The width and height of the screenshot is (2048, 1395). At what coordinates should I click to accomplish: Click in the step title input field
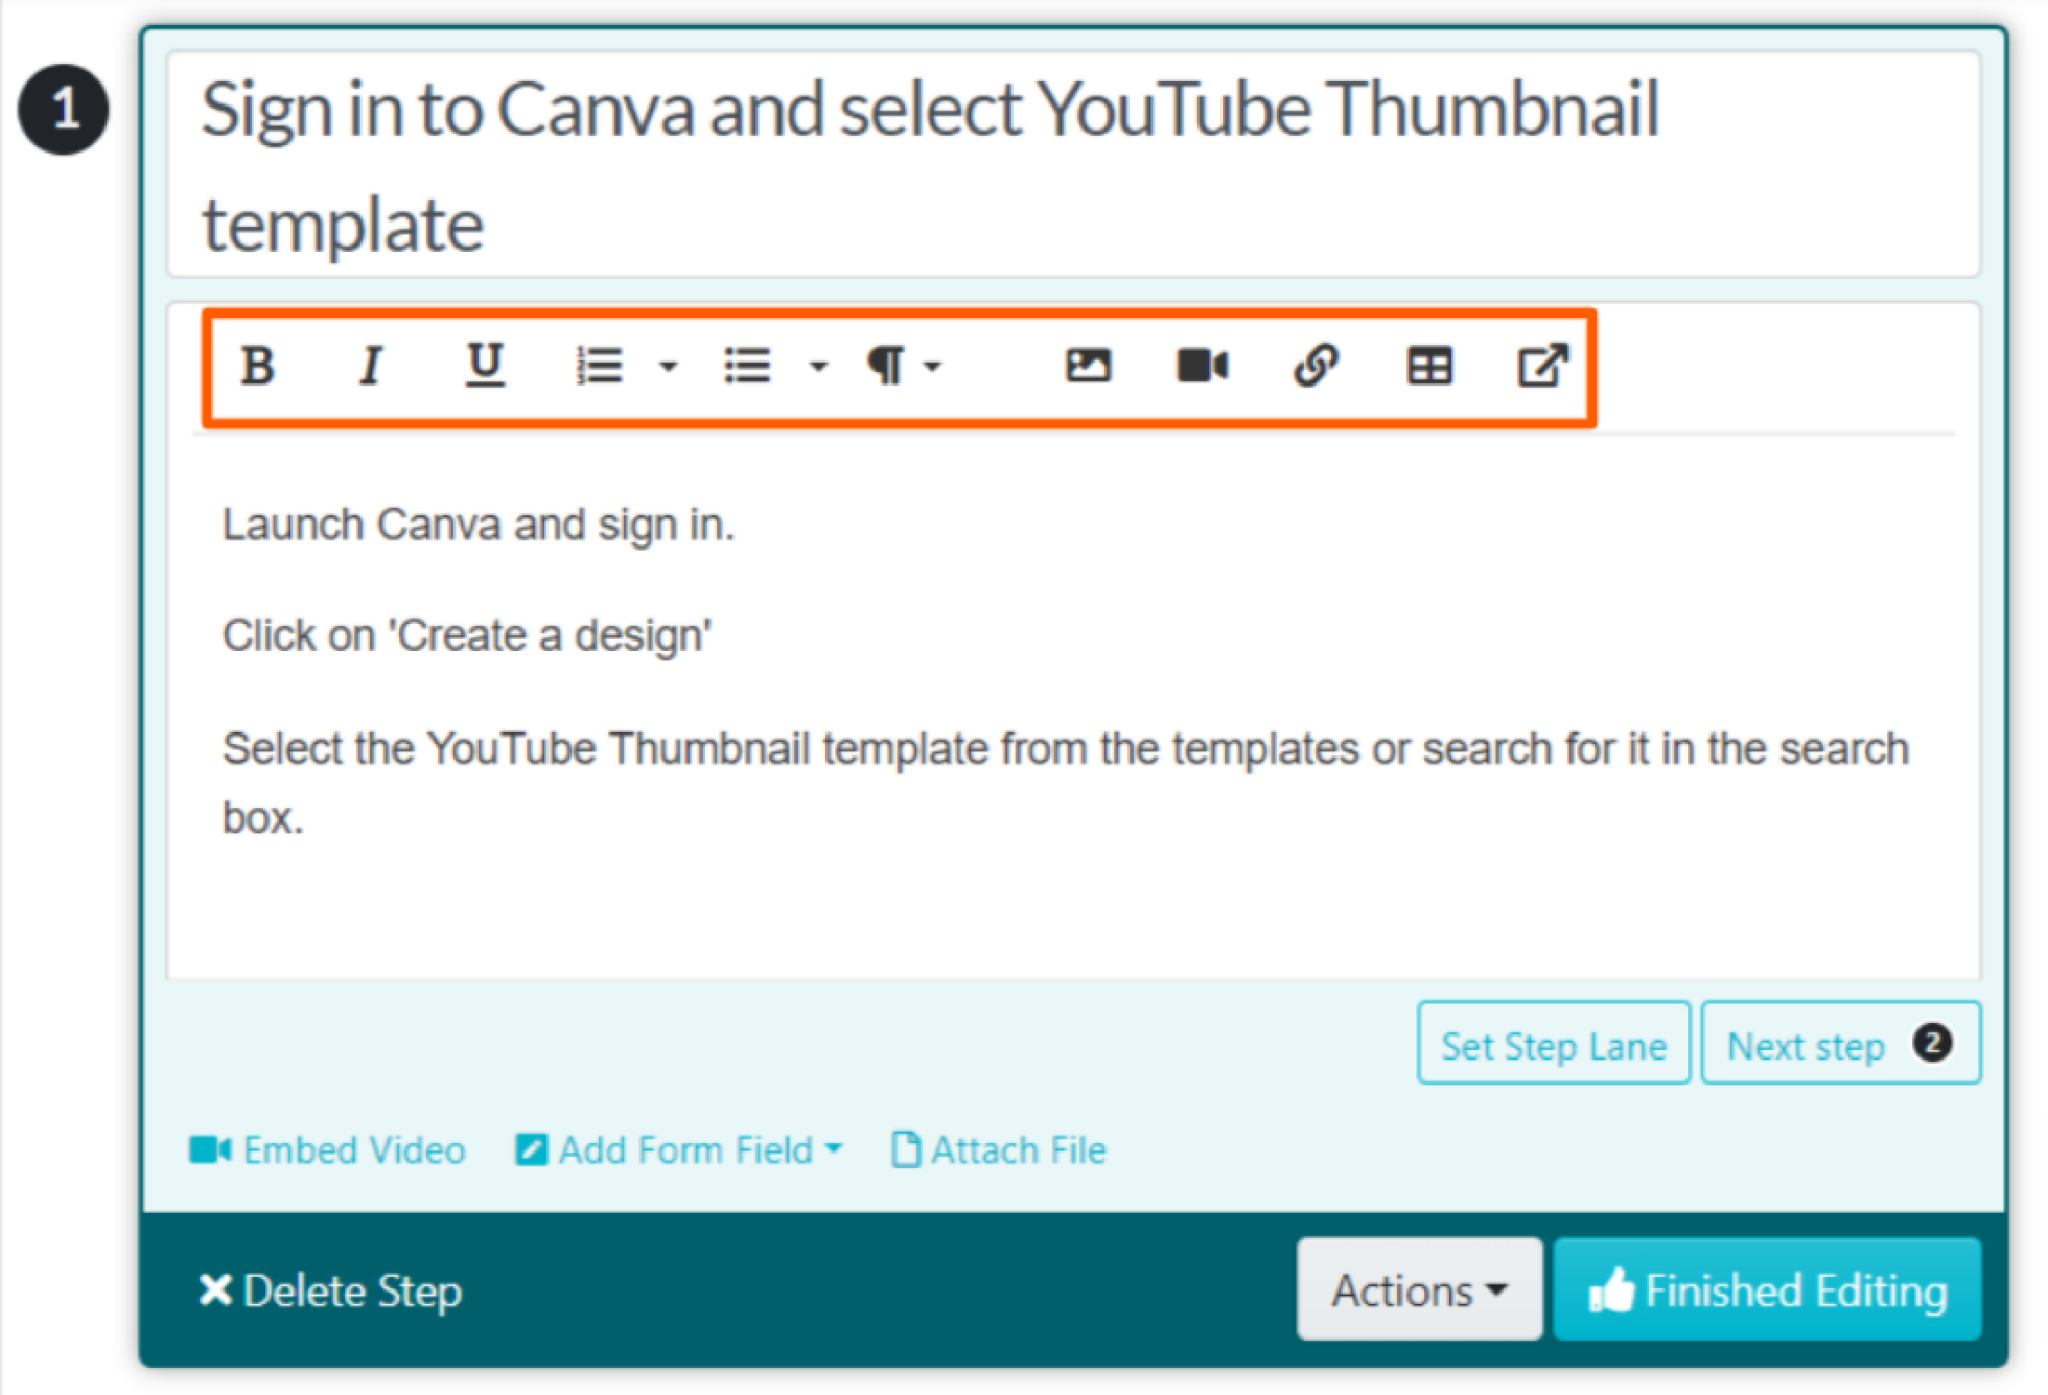click(x=1070, y=165)
